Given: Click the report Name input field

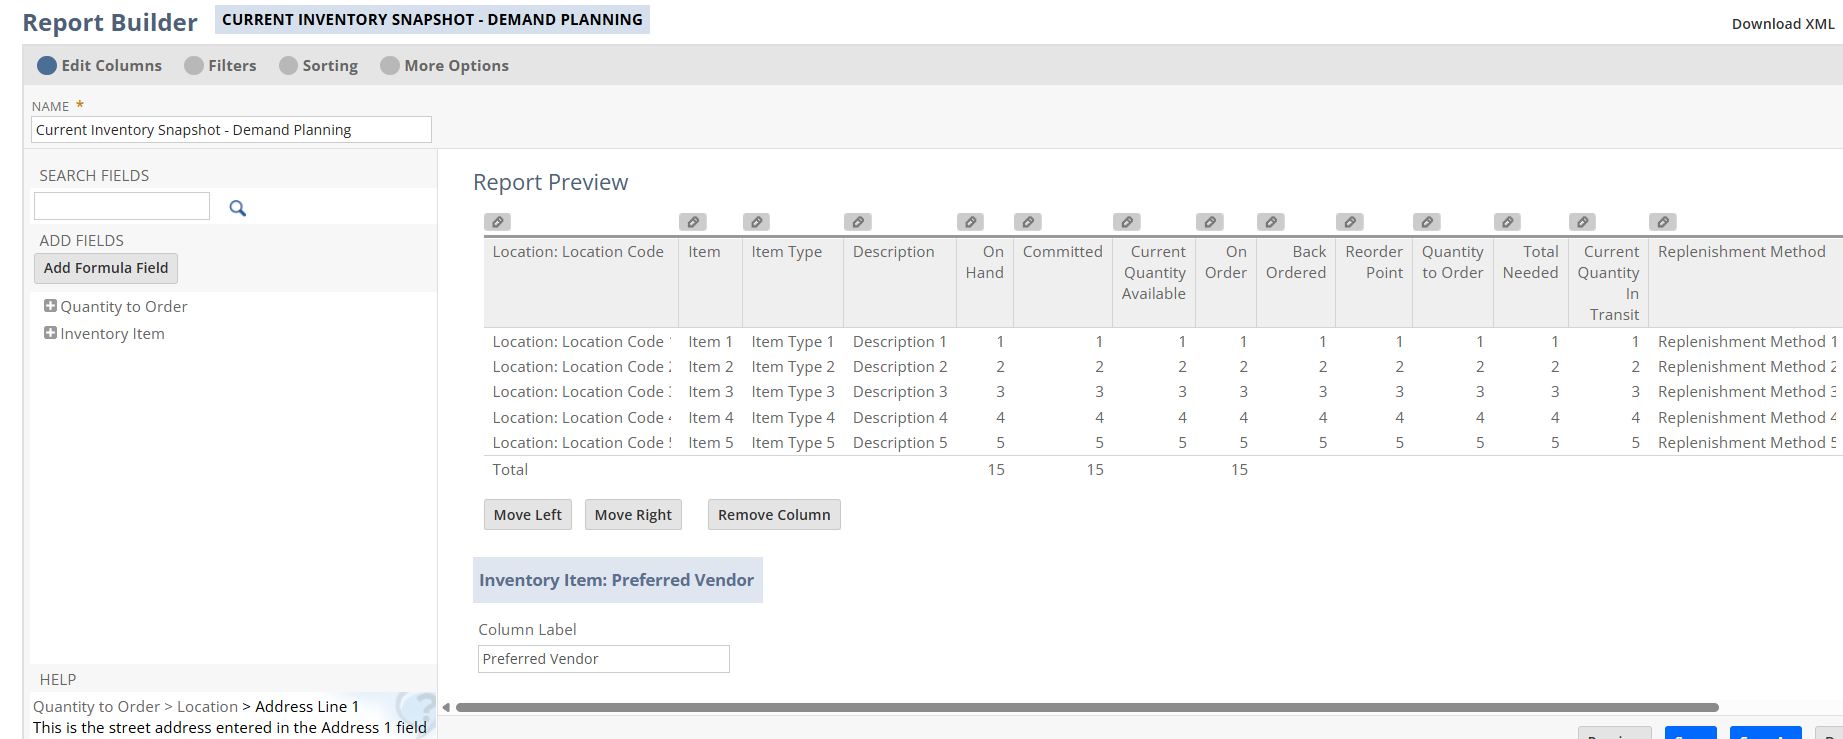Looking at the screenshot, I should (x=231, y=130).
